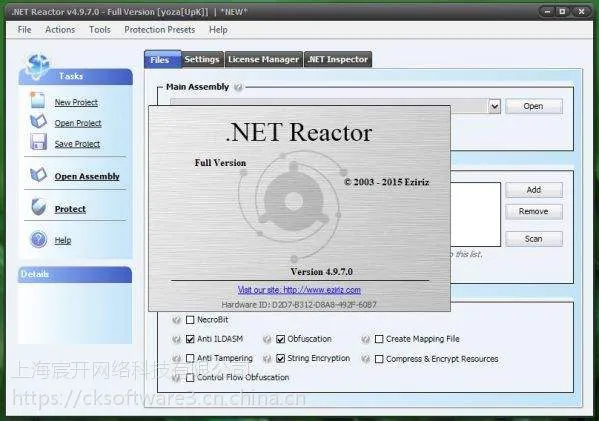Click the New Project document icon
599x421 pixels.
coord(38,100)
